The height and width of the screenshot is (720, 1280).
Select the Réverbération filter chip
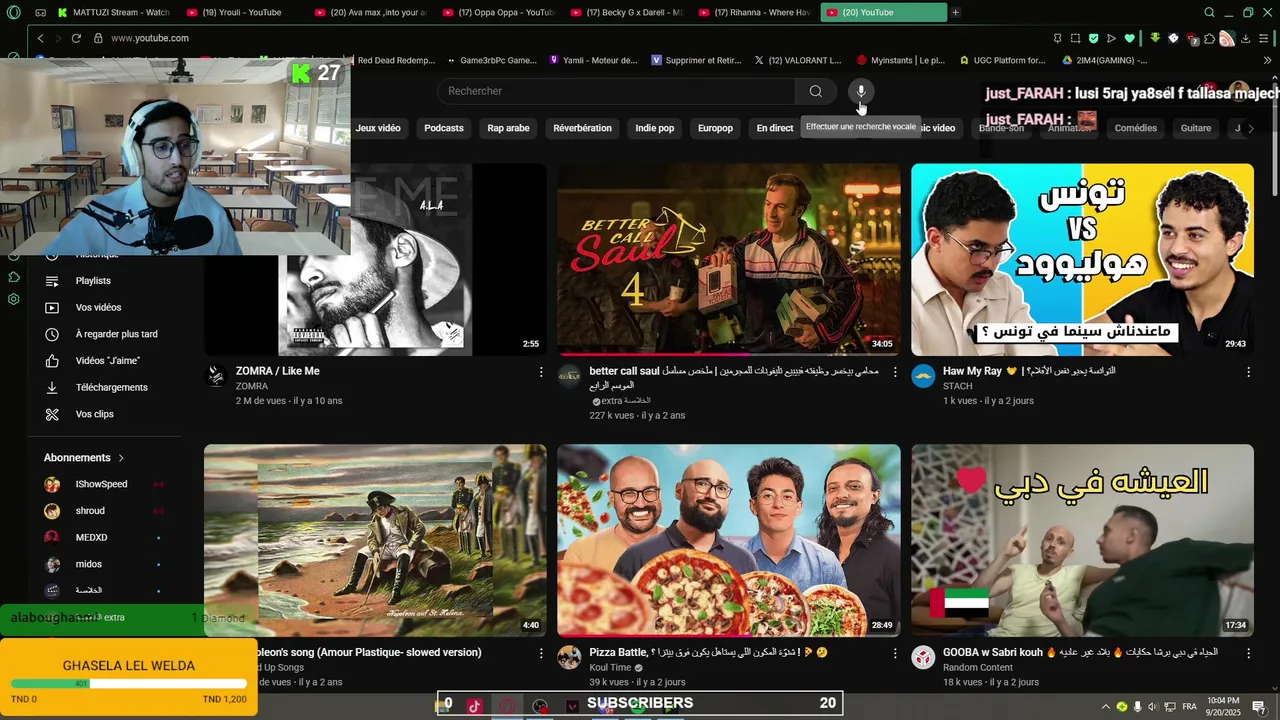[x=582, y=128]
